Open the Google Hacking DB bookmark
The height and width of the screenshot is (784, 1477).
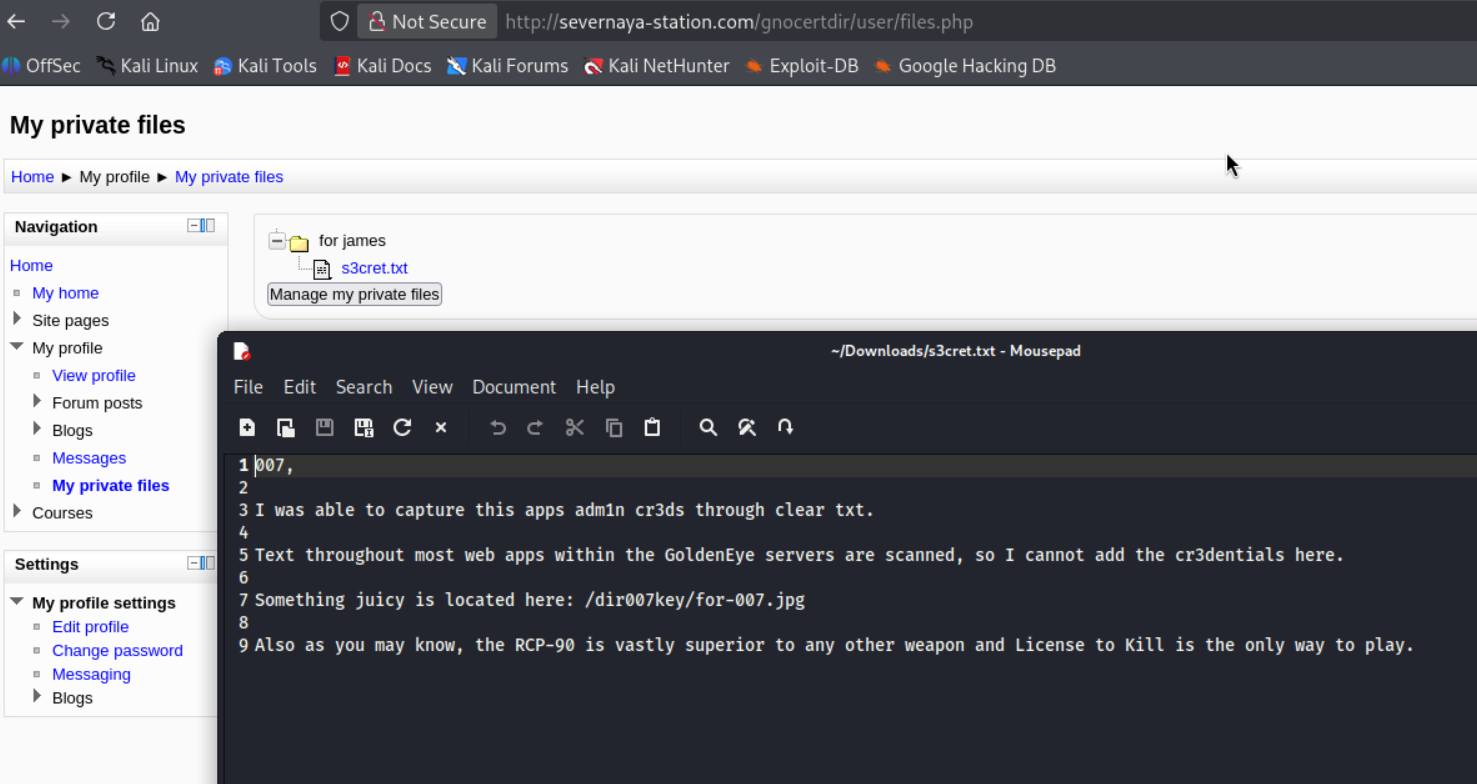tap(964, 66)
